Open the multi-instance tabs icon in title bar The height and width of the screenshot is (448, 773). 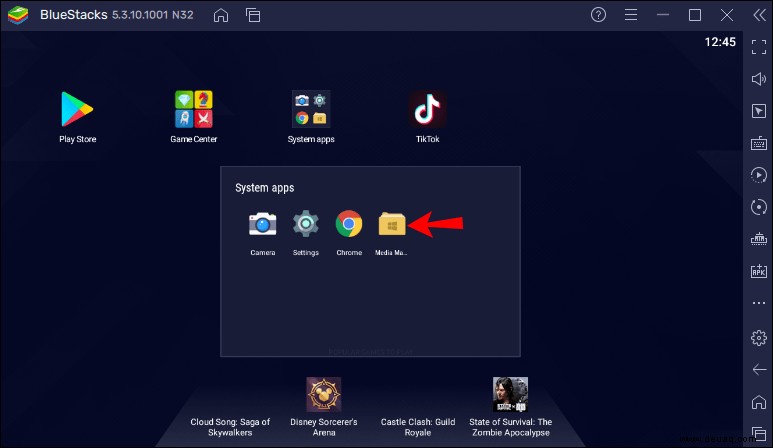(253, 15)
